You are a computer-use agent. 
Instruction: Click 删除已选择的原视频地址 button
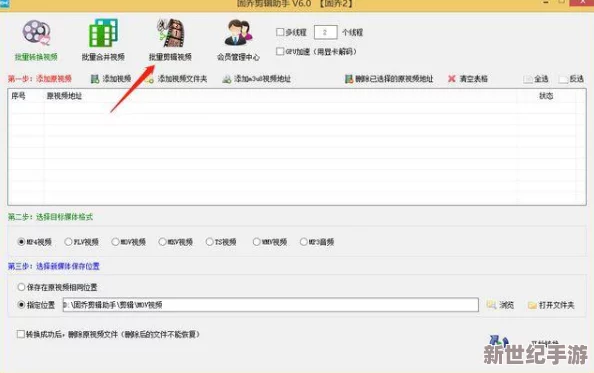(x=389, y=79)
